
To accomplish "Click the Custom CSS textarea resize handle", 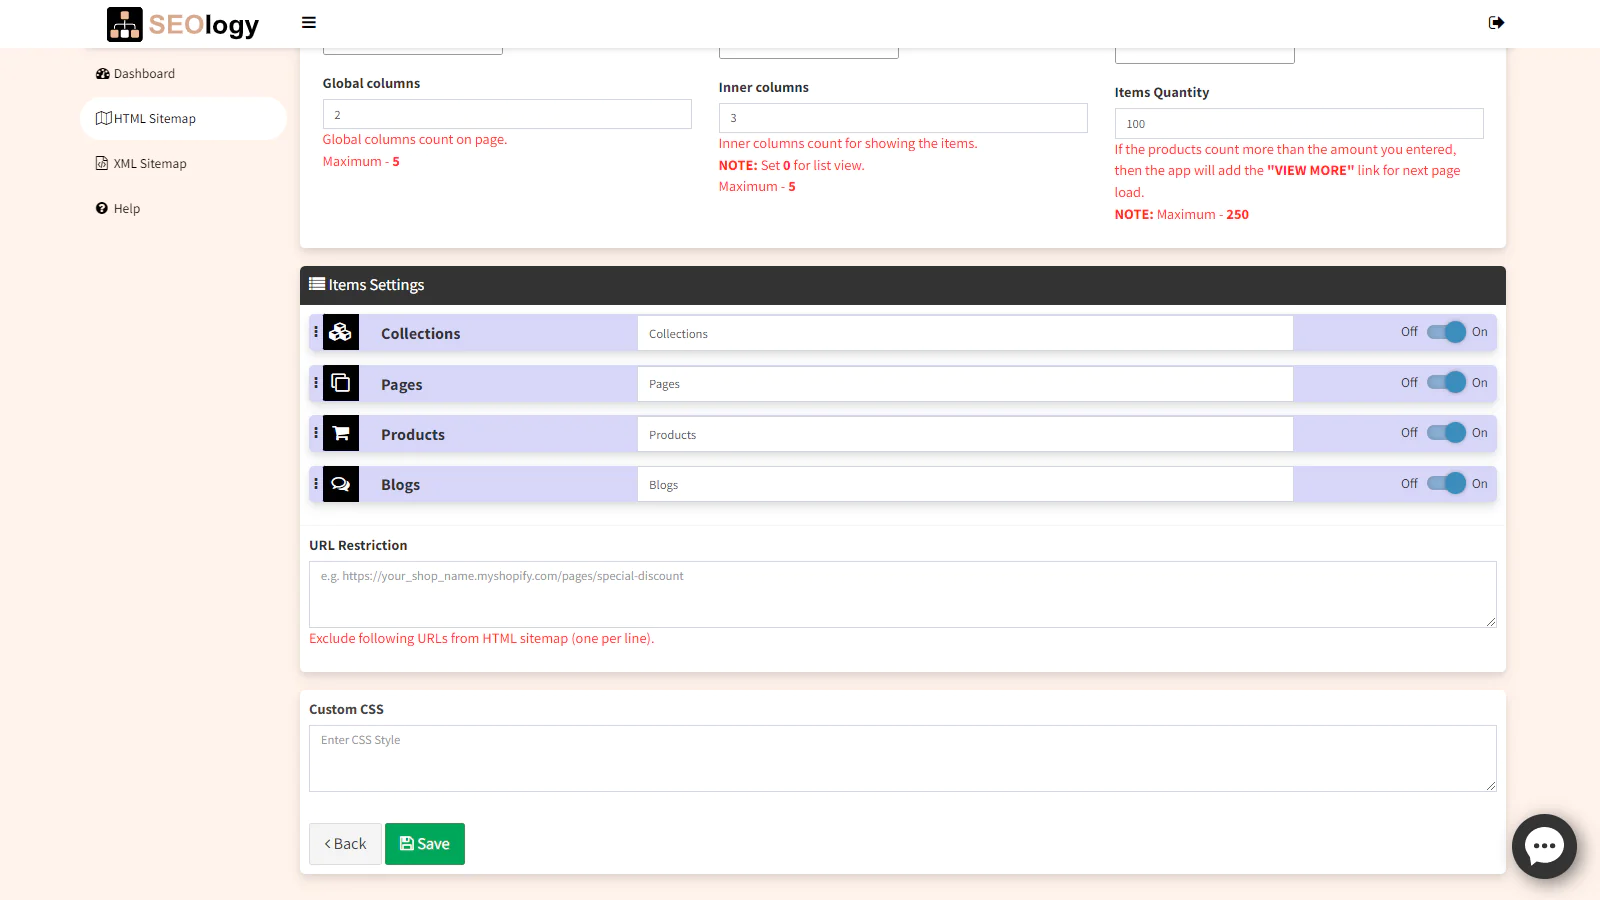I will tap(1490, 785).
